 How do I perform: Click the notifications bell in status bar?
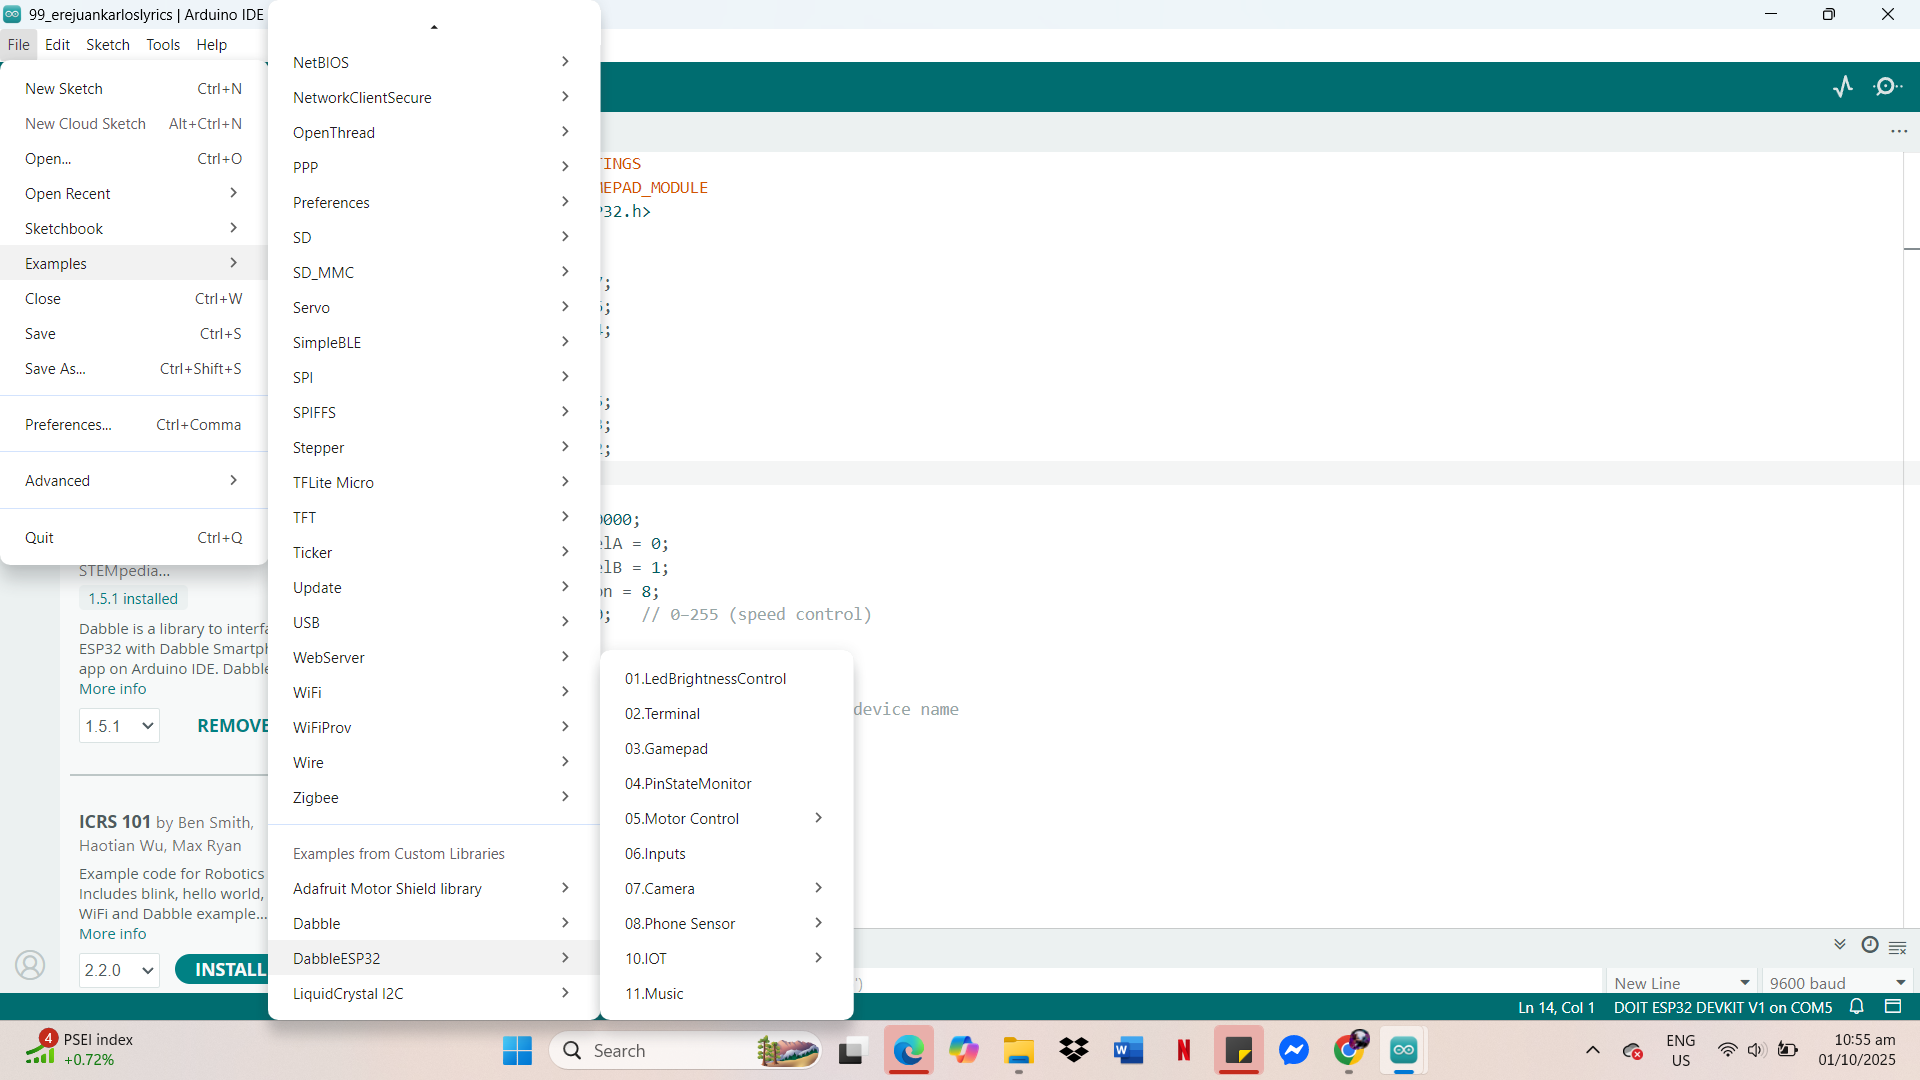point(1857,1007)
